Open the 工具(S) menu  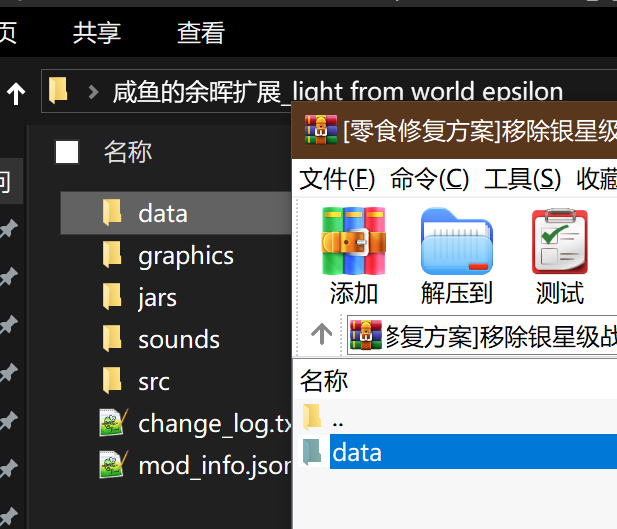(x=522, y=179)
